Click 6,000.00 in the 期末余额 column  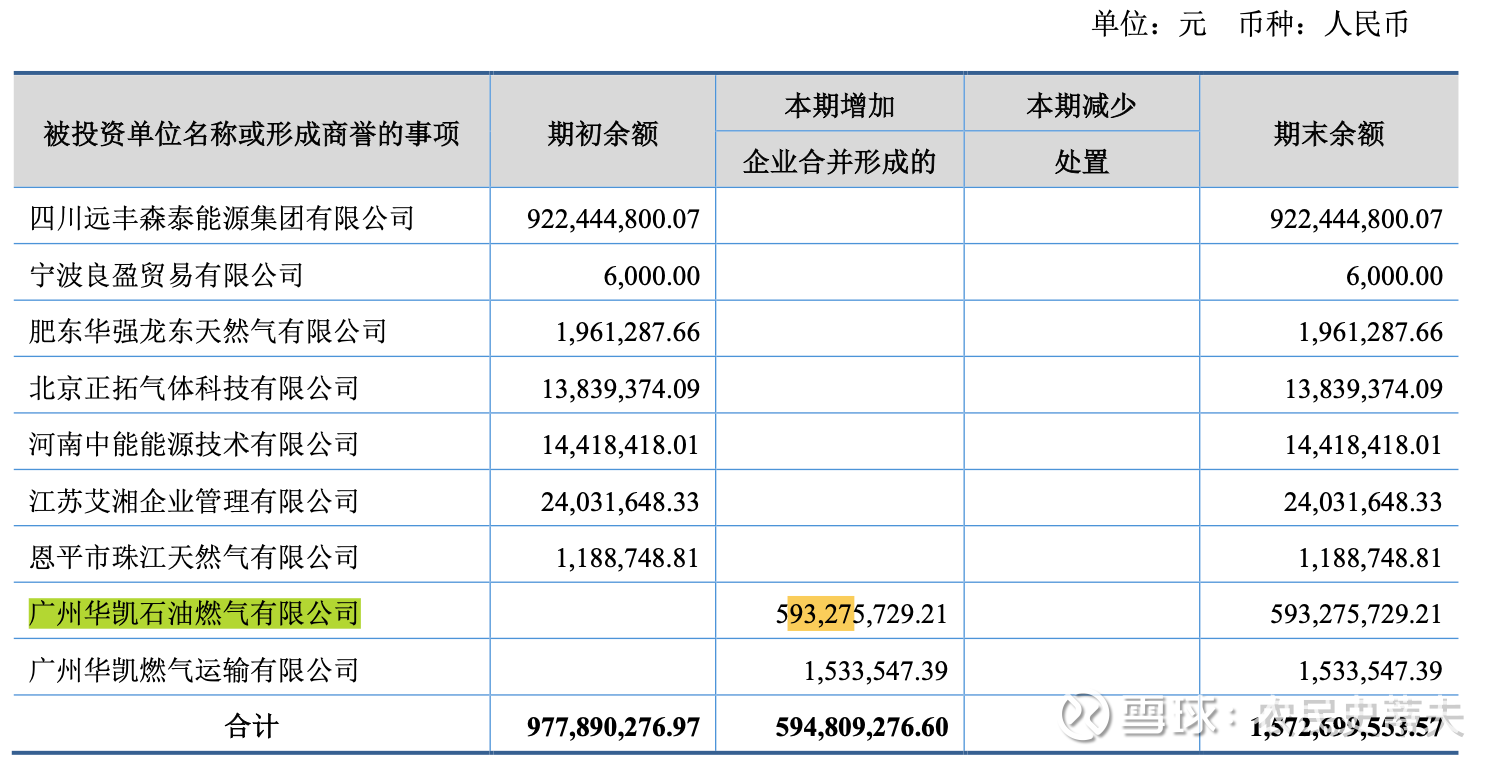[1394, 276]
